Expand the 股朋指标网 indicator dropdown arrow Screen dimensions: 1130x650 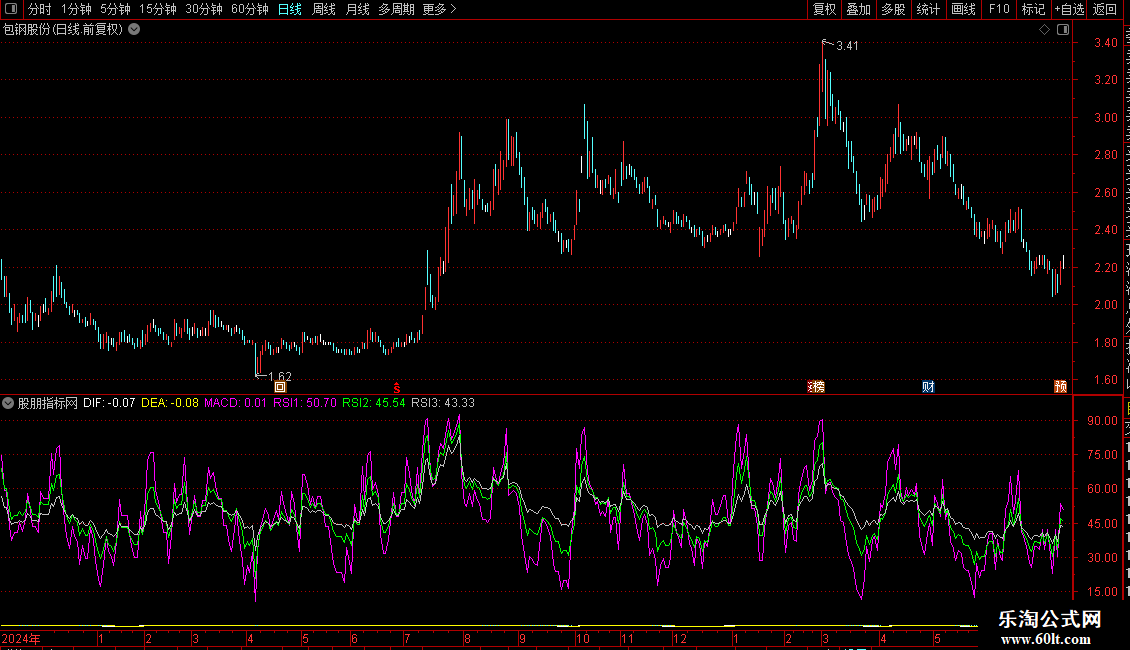8,403
